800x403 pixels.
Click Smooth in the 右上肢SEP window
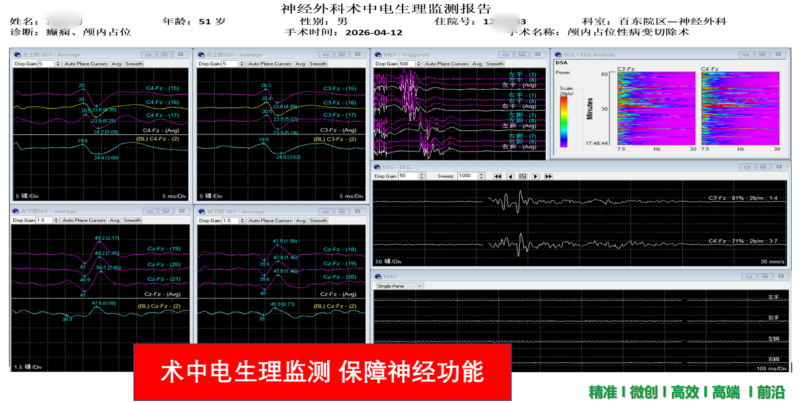pyautogui.click(x=318, y=64)
